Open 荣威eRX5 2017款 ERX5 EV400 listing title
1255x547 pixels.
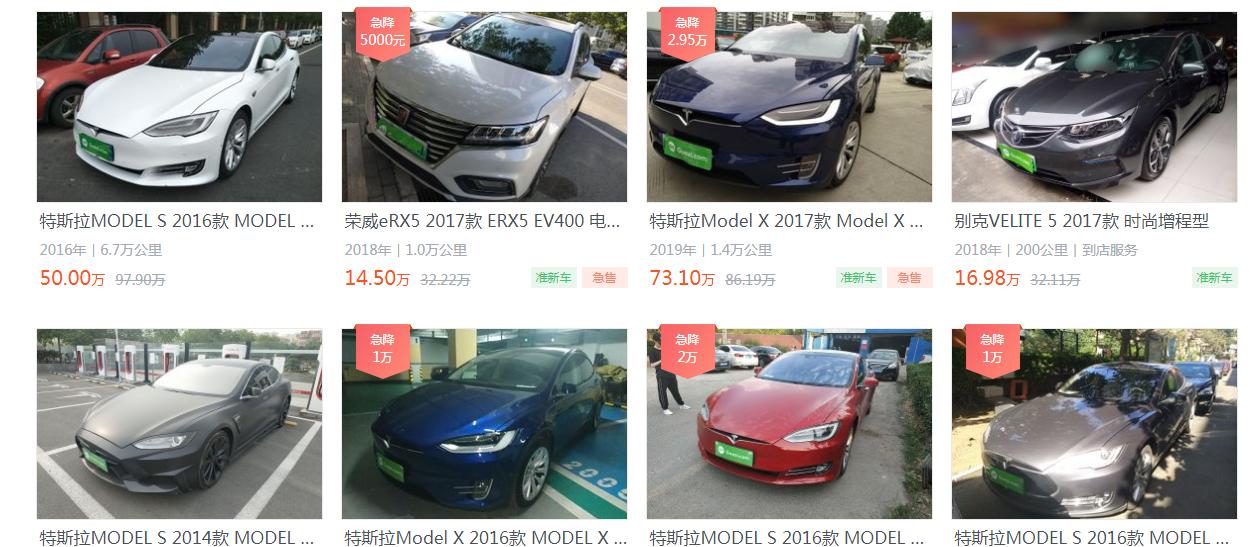482,222
